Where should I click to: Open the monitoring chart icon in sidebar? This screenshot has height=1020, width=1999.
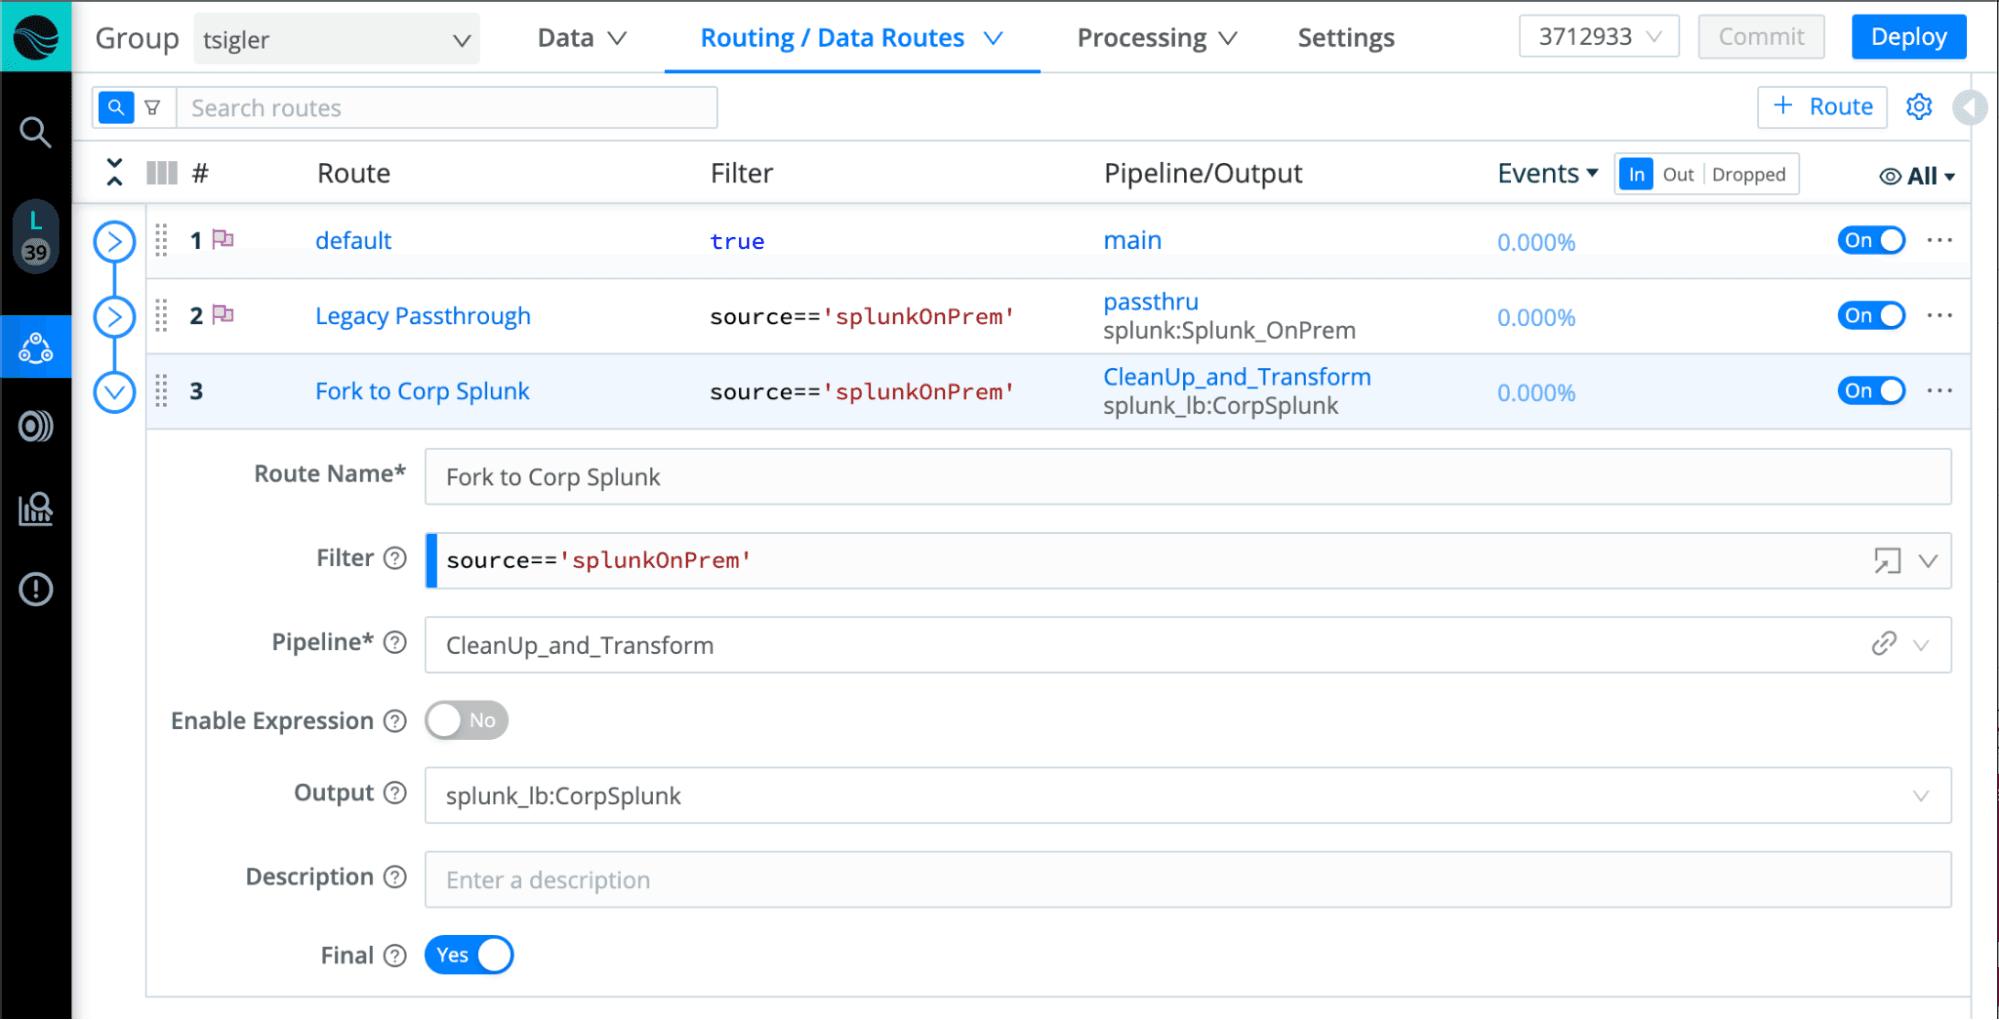[x=36, y=509]
